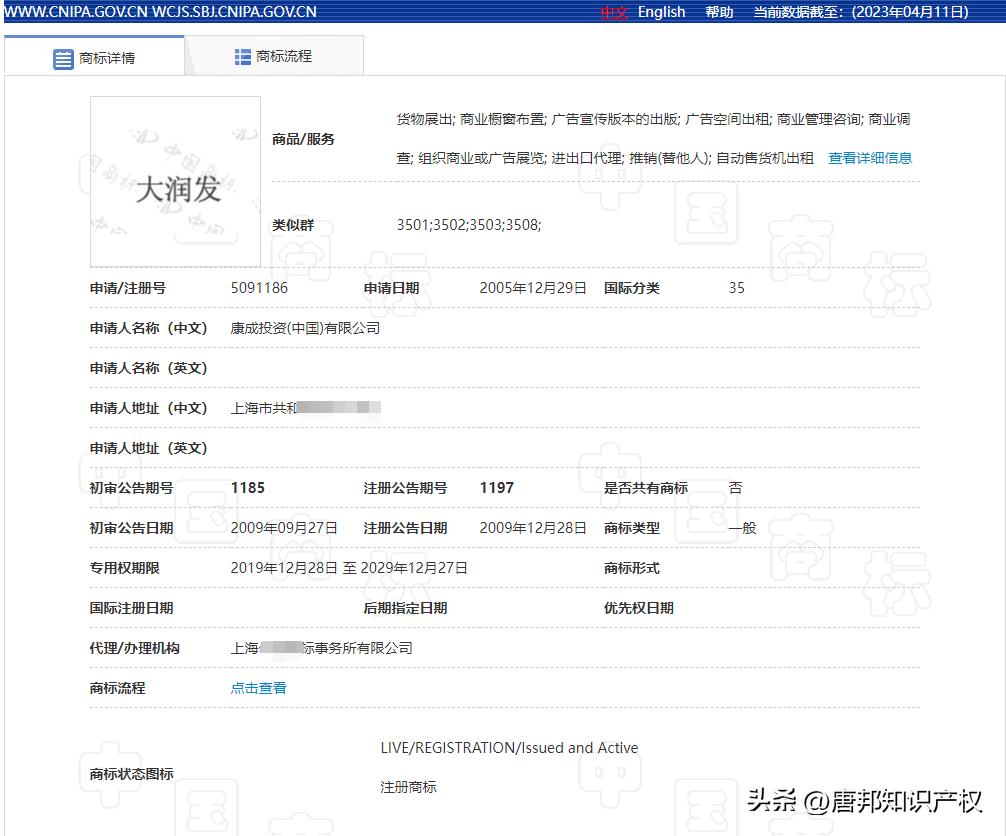Click the 专用权期限 date range value

[x=349, y=568]
